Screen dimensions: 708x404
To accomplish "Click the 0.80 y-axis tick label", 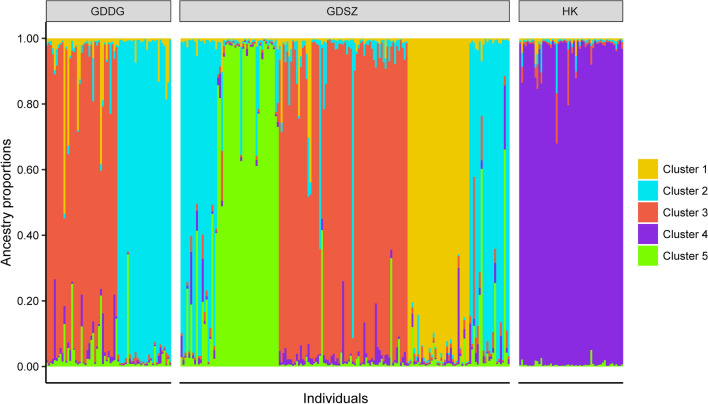I will coord(28,104).
